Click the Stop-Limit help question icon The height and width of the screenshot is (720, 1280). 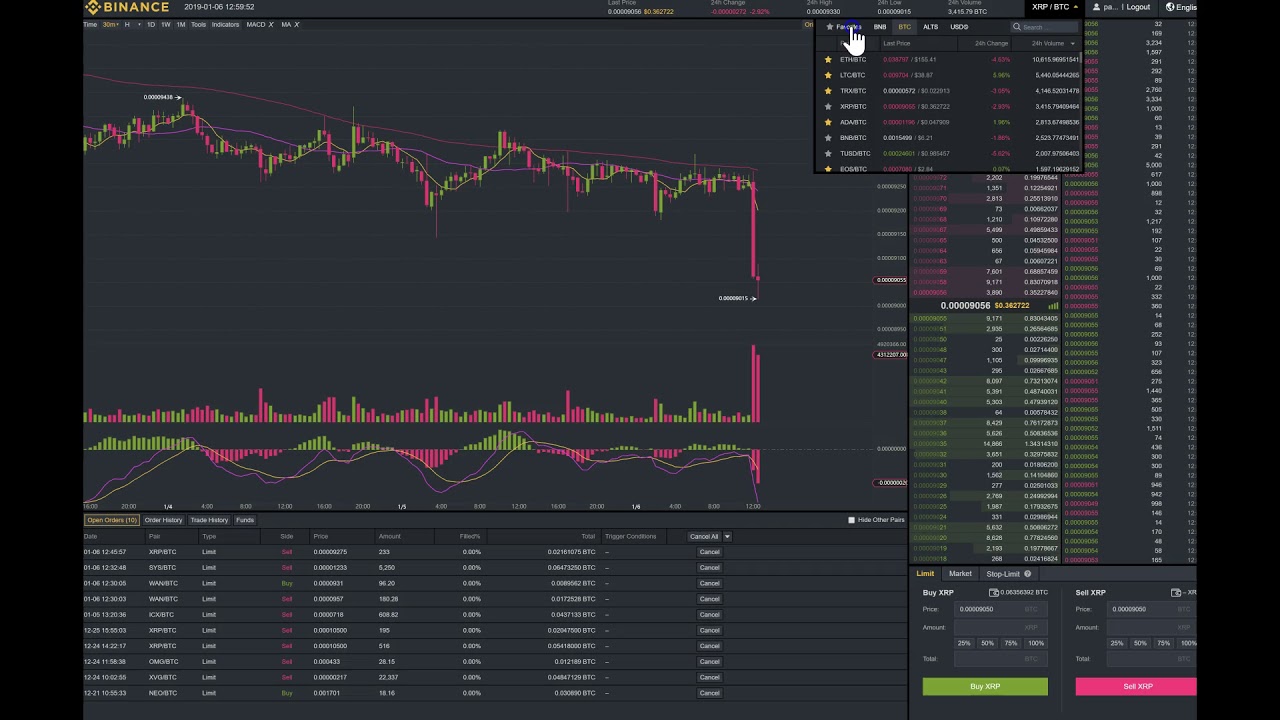[x=1027, y=574]
